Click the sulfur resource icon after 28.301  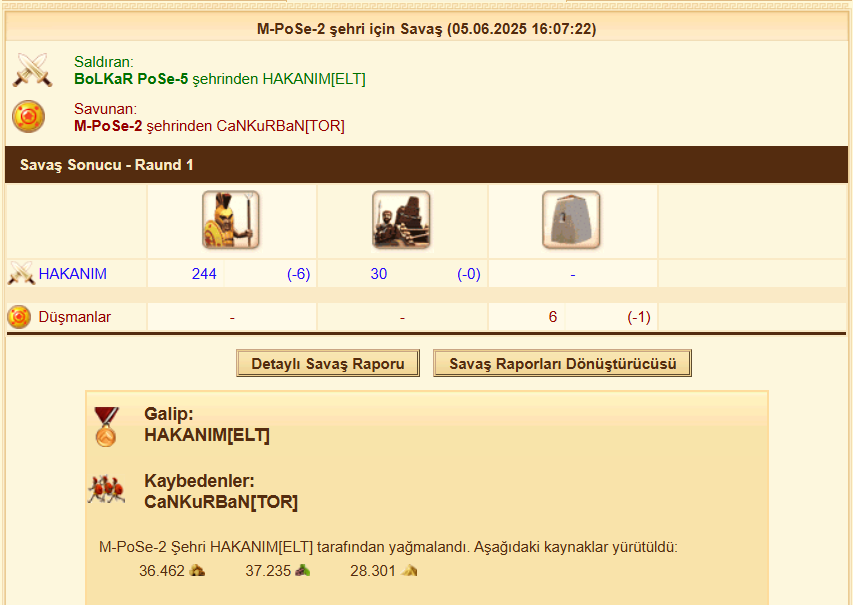pyautogui.click(x=409, y=570)
